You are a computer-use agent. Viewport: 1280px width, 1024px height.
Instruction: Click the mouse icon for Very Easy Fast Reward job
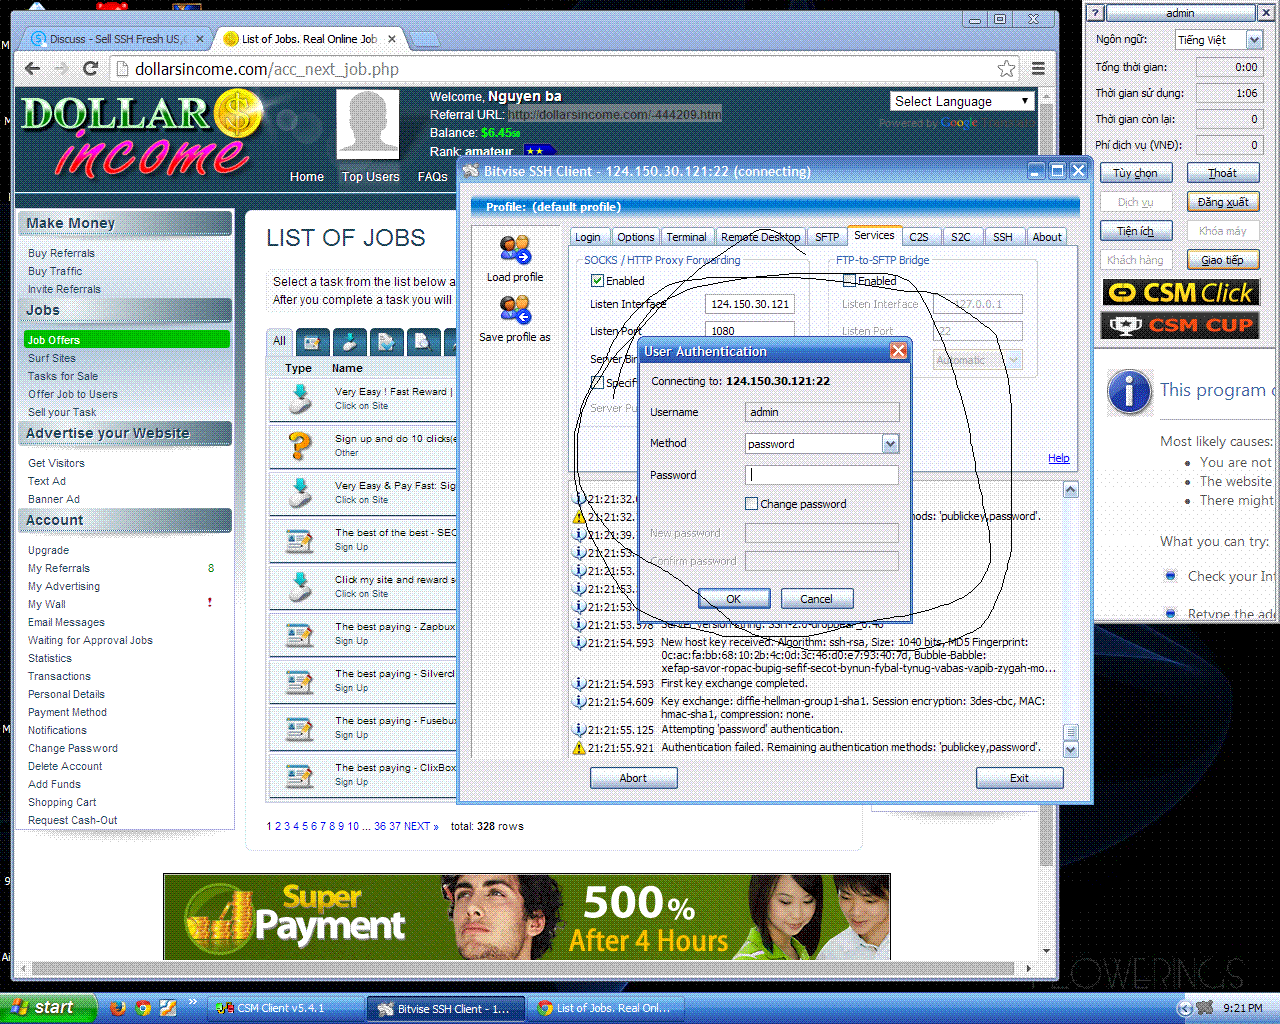click(x=300, y=399)
